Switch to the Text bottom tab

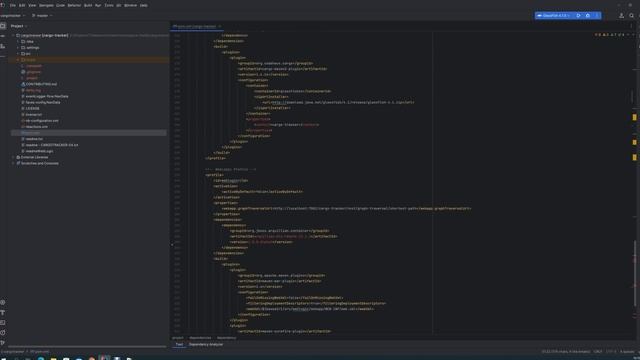[x=179, y=344]
